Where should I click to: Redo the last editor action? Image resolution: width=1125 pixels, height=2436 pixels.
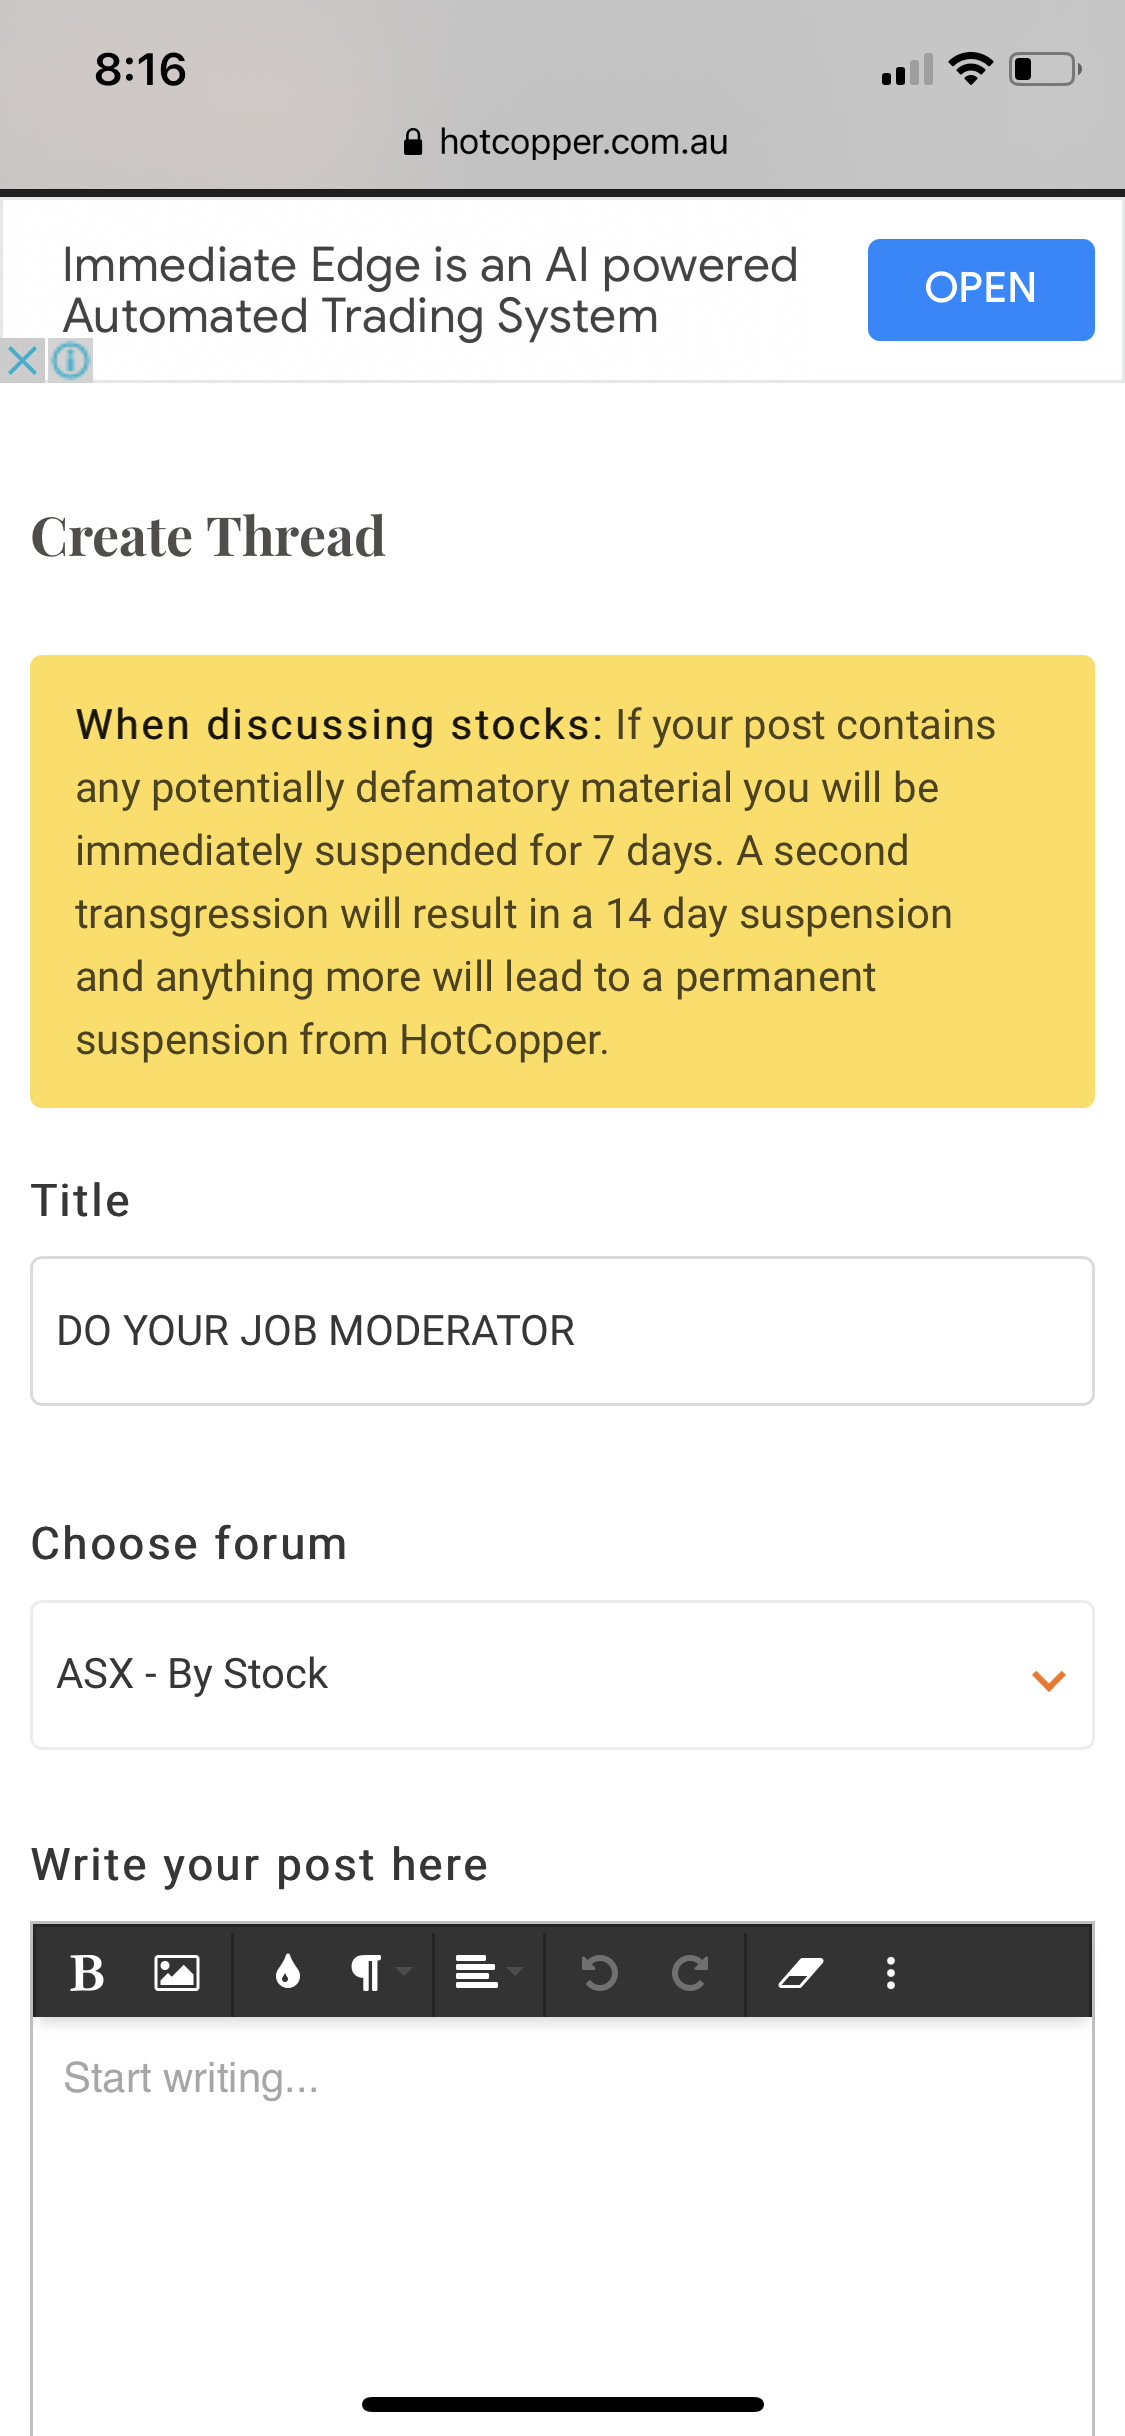(690, 1974)
